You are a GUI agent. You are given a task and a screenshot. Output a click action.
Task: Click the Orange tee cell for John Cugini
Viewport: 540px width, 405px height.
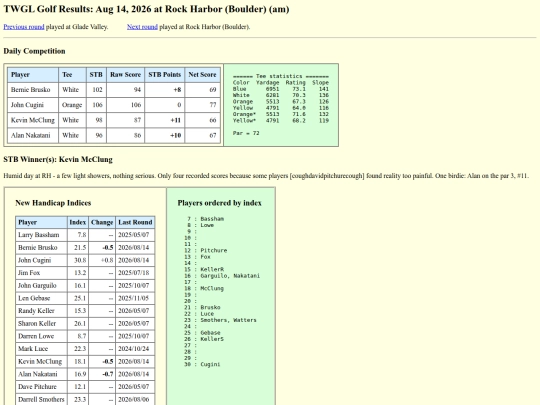click(x=72, y=105)
